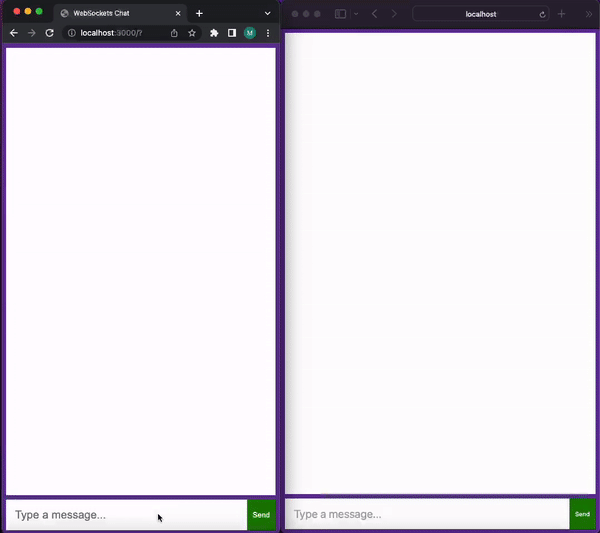Viewport: 600px width, 533px height.
Task: Go back in Chrome window
Action: click(x=14, y=33)
